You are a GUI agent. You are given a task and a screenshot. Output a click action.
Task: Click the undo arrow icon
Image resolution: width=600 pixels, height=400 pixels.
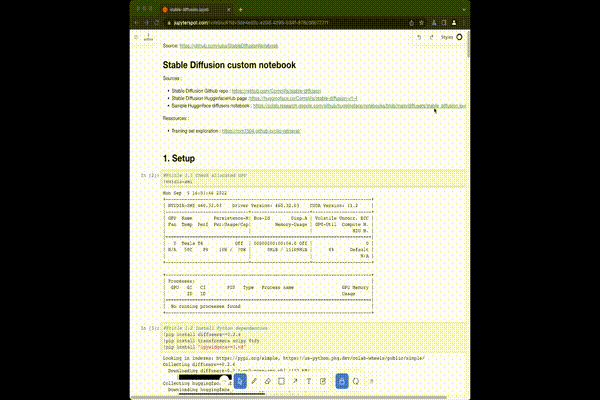pyautogui.click(x=419, y=38)
